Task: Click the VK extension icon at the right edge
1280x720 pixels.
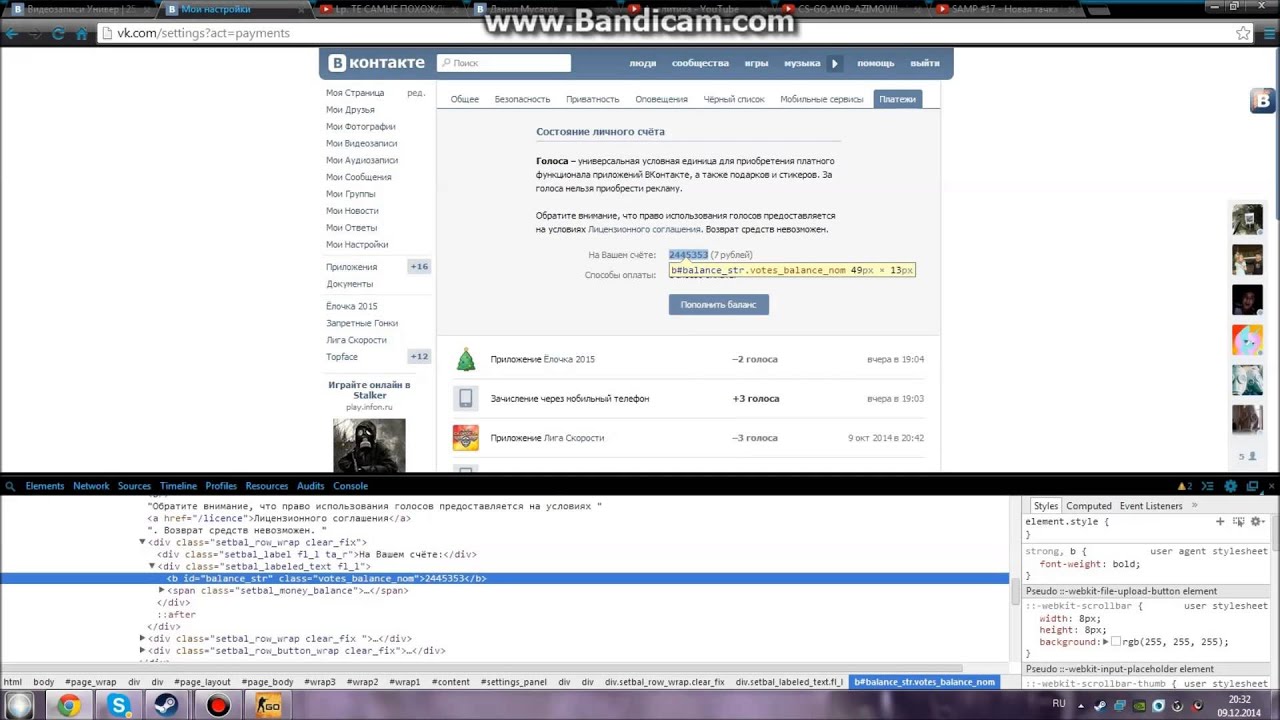Action: click(1262, 100)
